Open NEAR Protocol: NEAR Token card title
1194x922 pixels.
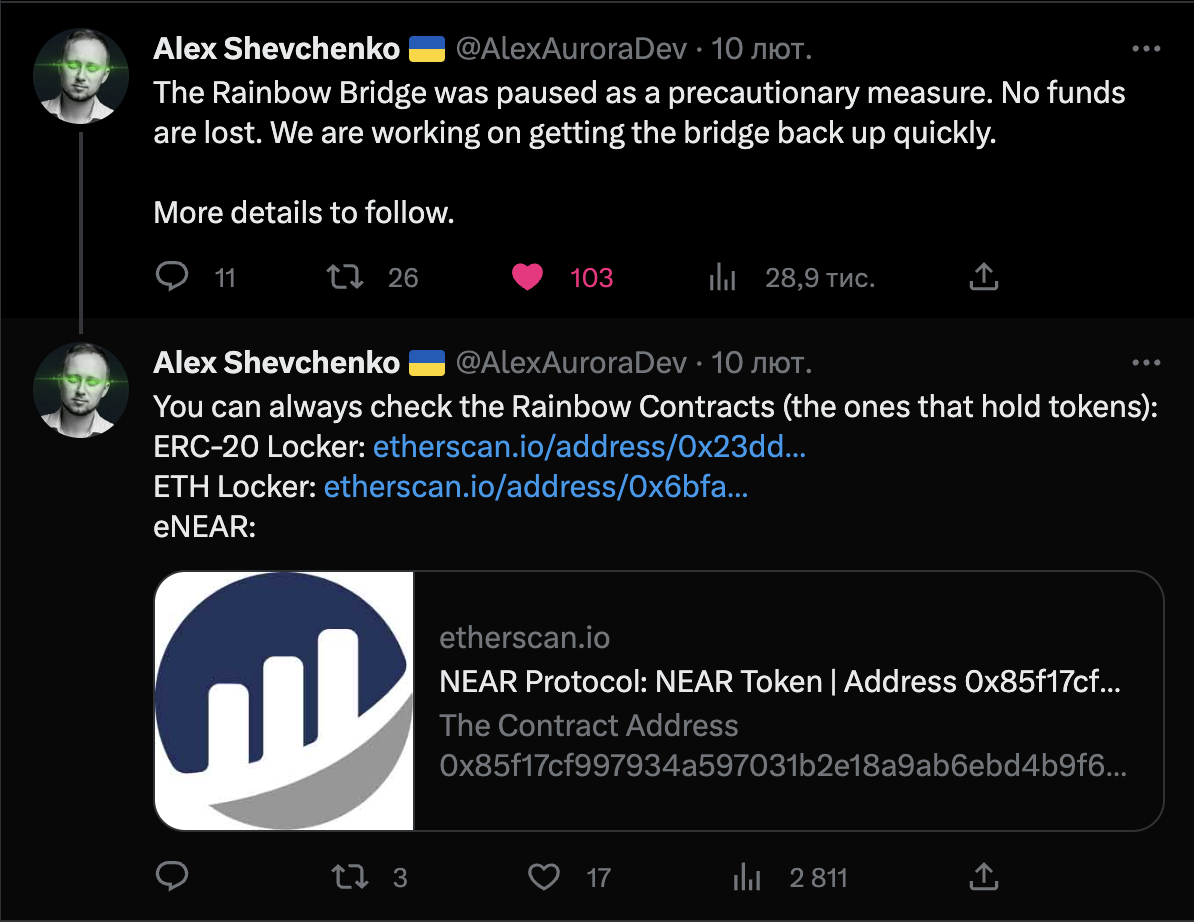(x=780, y=681)
